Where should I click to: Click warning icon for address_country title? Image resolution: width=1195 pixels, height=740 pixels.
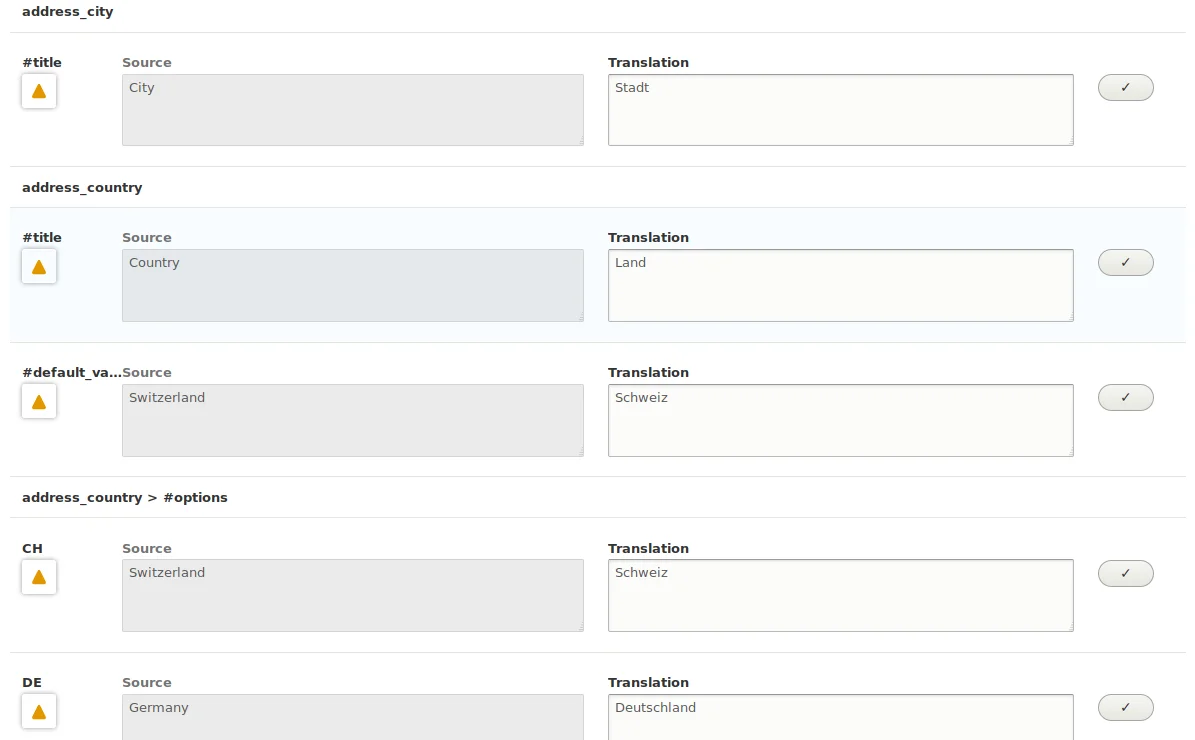[x=39, y=266]
